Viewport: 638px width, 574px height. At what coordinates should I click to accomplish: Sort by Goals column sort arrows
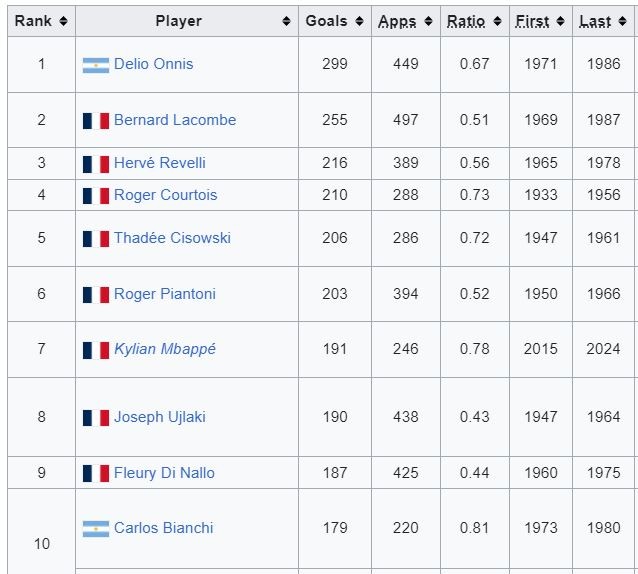coord(359,21)
